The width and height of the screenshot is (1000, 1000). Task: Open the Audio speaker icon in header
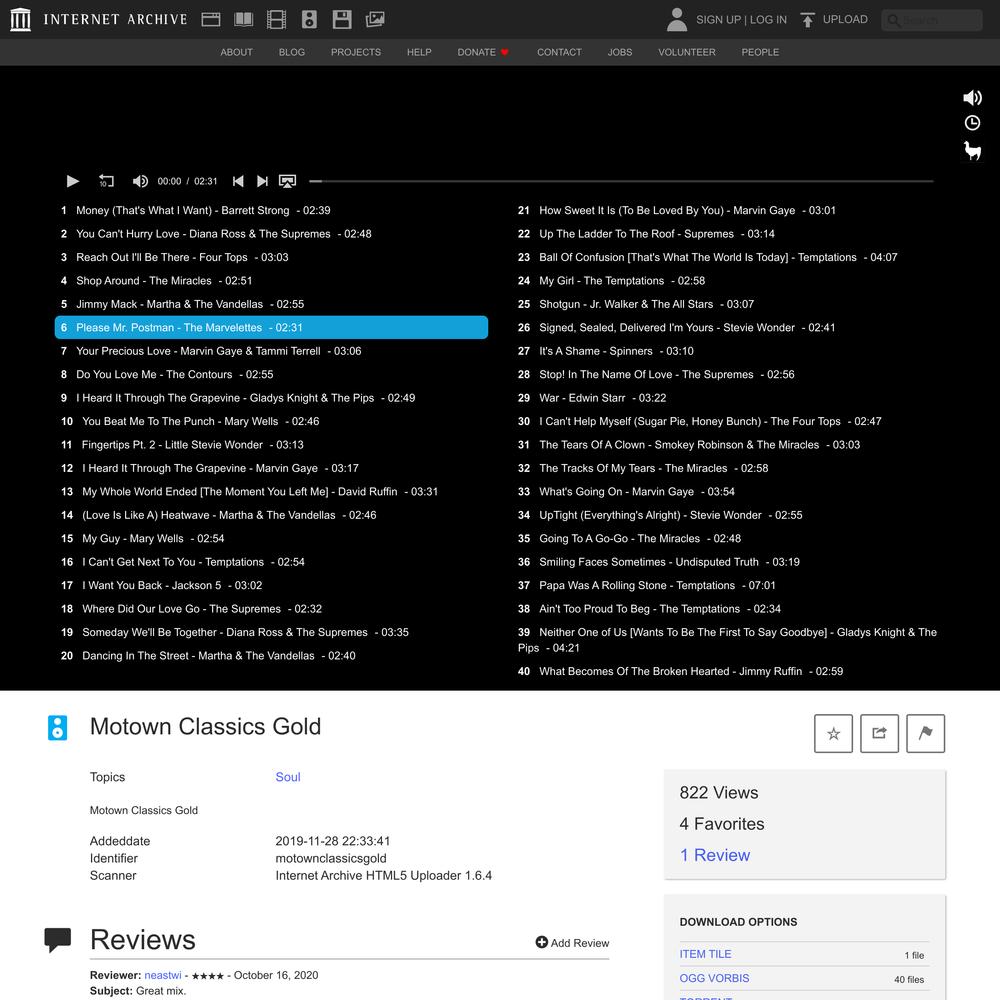[x=309, y=19]
